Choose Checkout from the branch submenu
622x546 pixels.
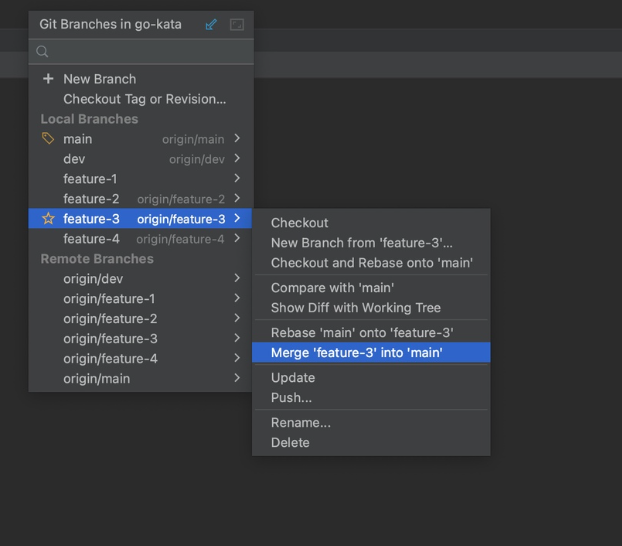[300, 223]
